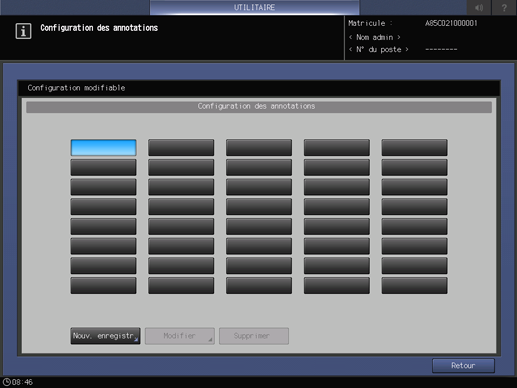Select the top-right annotation slot
This screenshot has height=388, width=517.
[414, 148]
